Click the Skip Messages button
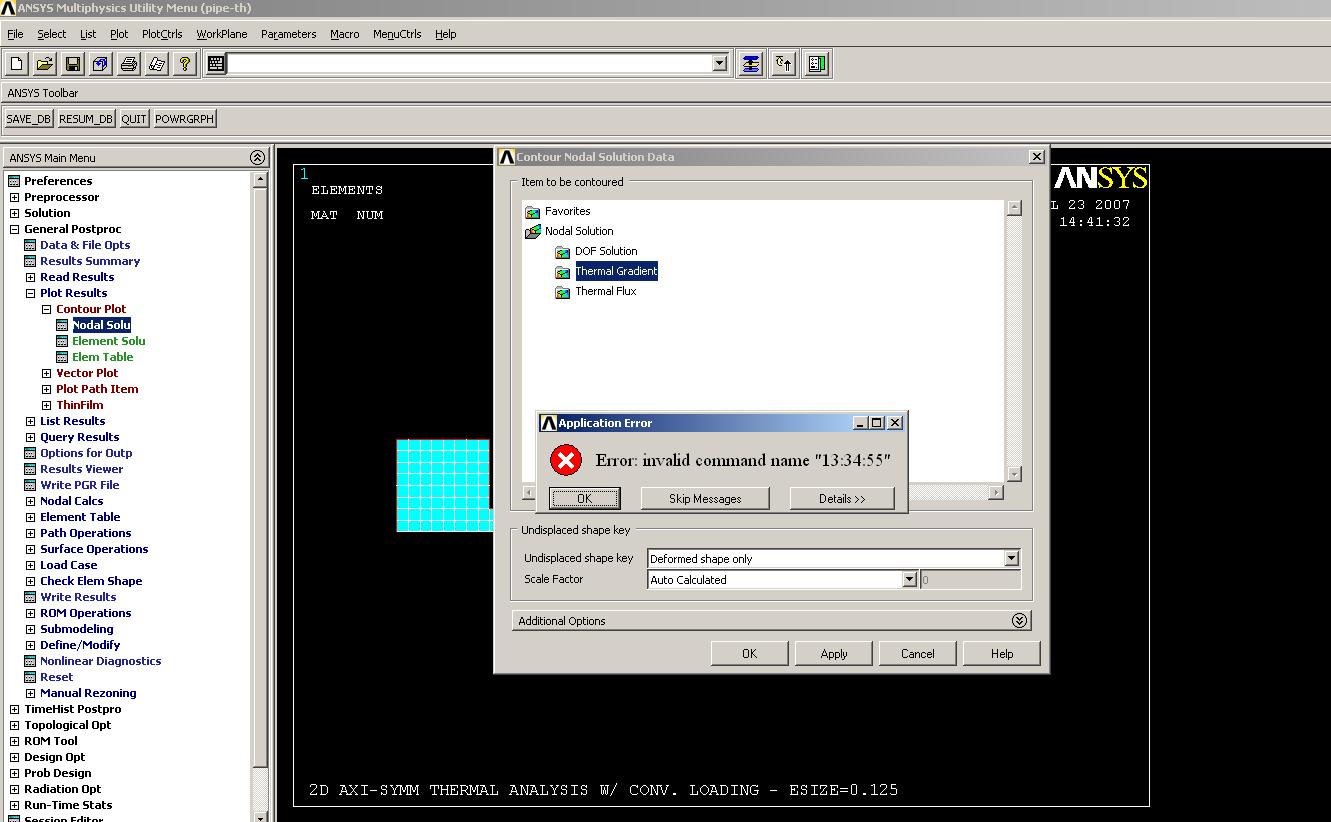The image size is (1331, 822). (x=705, y=498)
